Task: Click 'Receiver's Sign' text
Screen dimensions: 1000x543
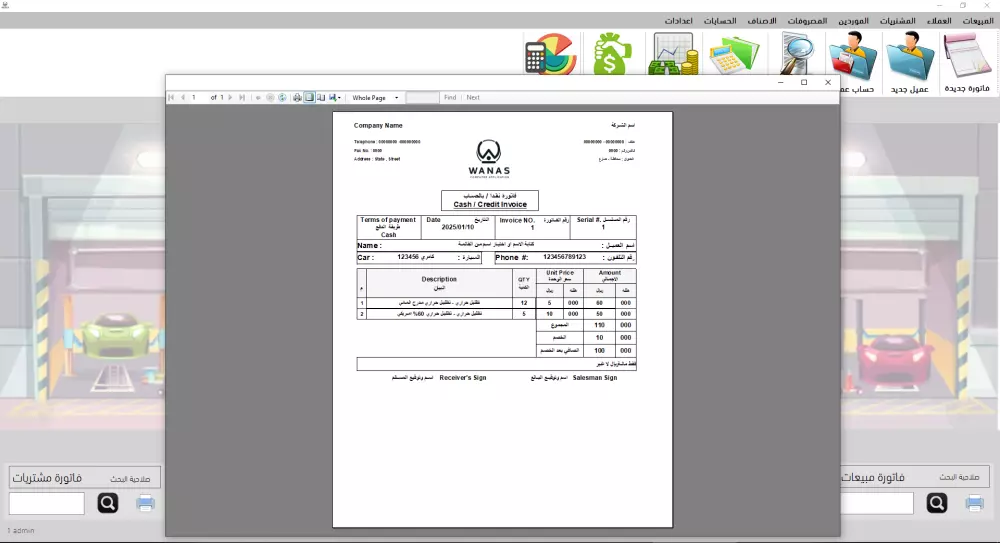Action: pos(463,378)
